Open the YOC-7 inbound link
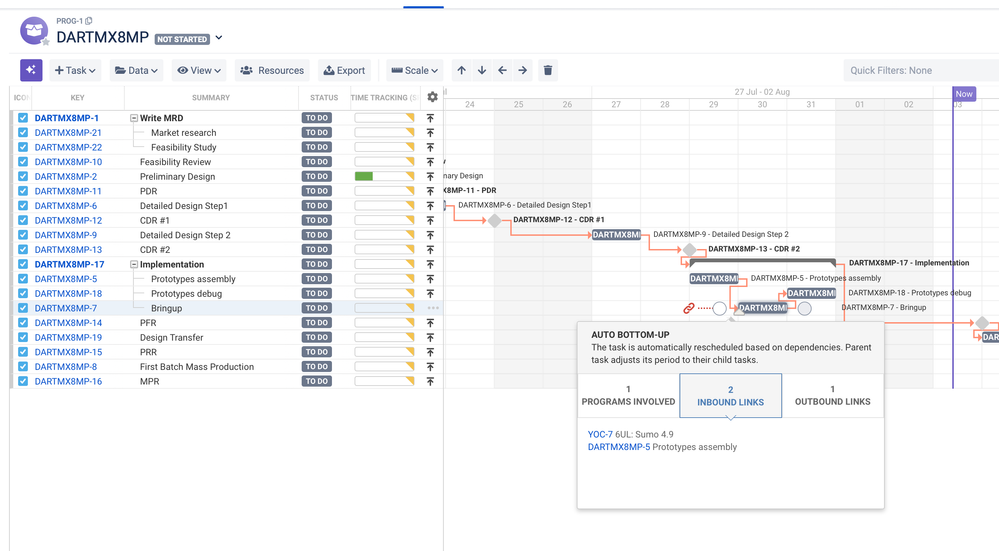 click(x=600, y=434)
